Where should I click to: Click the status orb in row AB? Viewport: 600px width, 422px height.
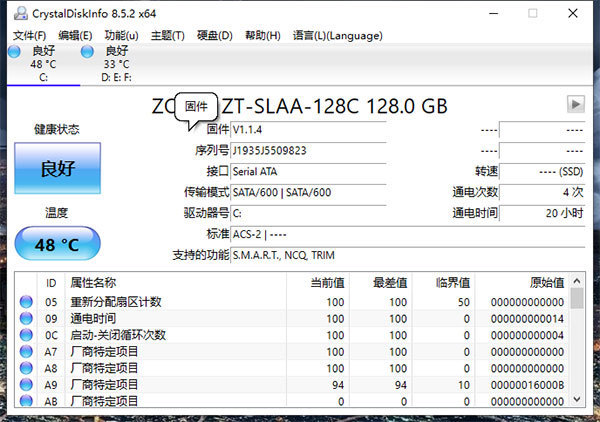pos(26,401)
